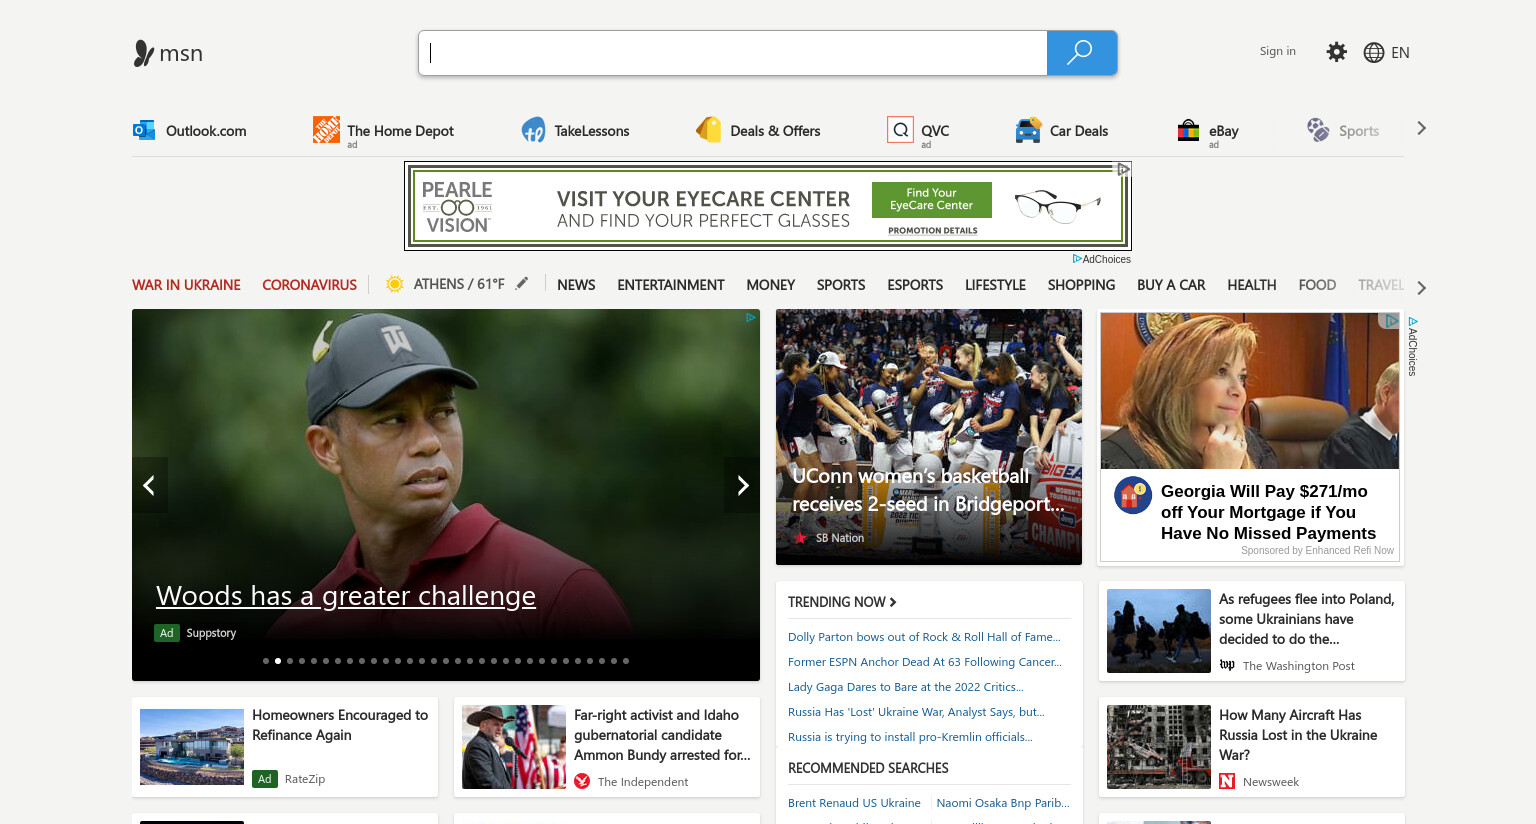Open Former ESPN Anchor trending link

tap(925, 662)
